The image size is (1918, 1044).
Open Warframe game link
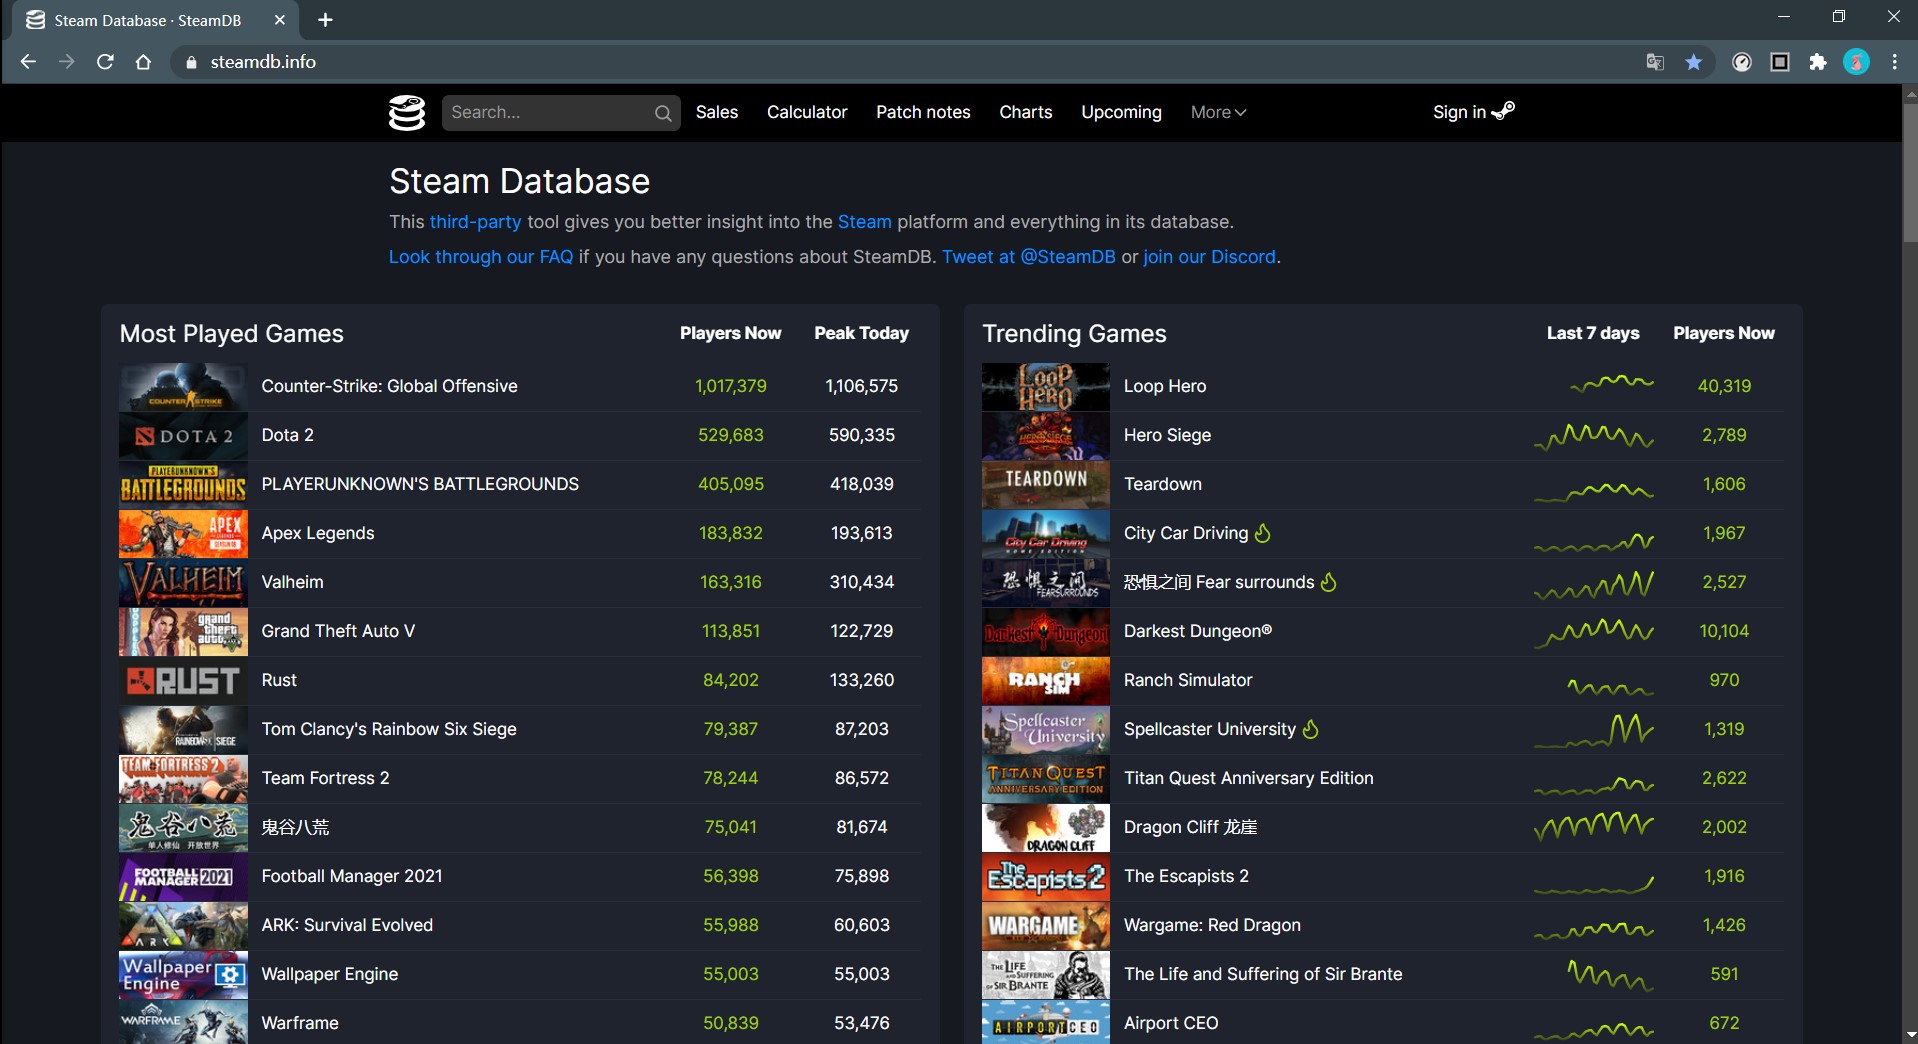pyautogui.click(x=300, y=1023)
